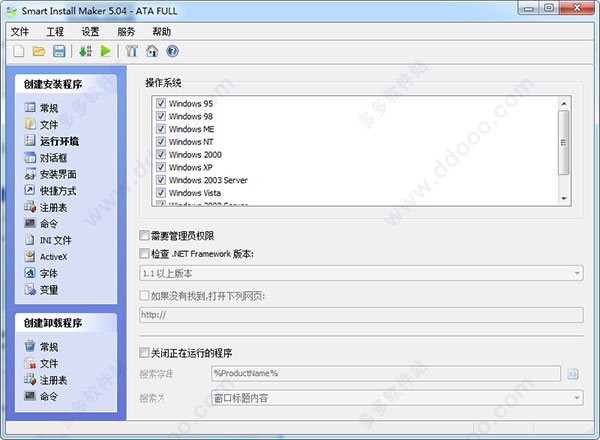
Task: Open the 帮助 menu
Action: click(161, 31)
